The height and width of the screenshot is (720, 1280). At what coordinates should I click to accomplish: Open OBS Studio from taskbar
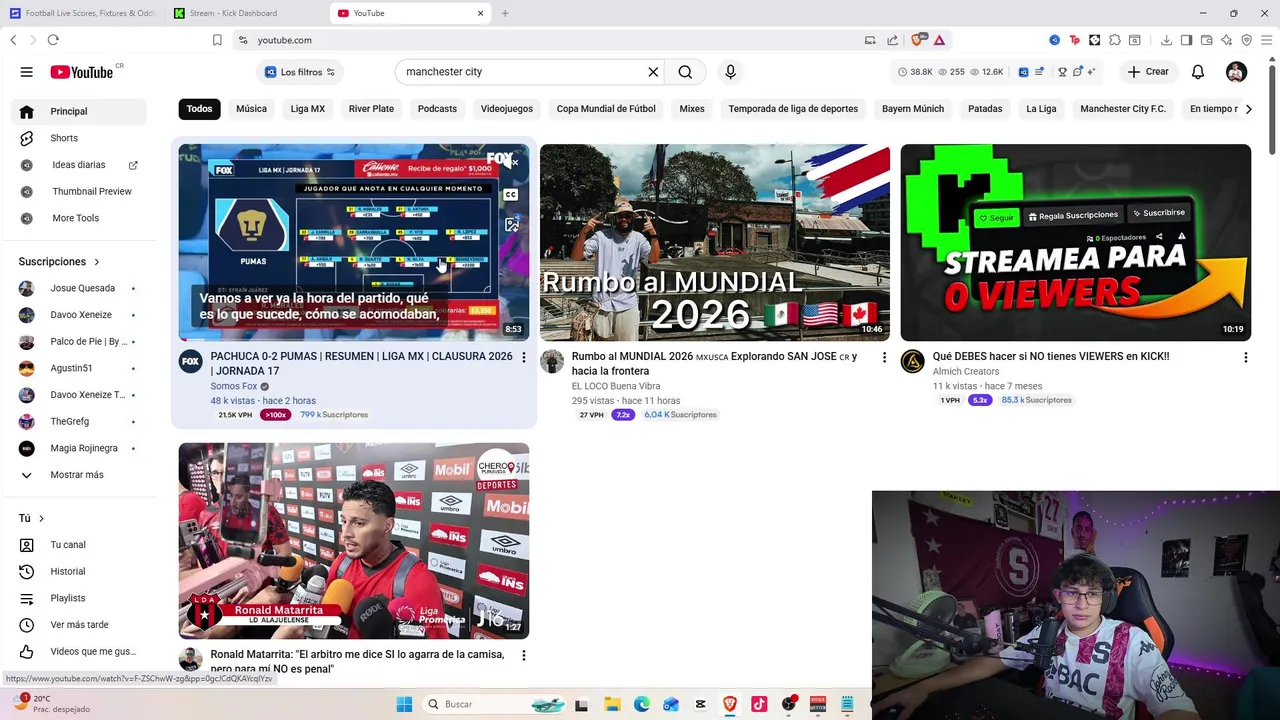click(789, 704)
